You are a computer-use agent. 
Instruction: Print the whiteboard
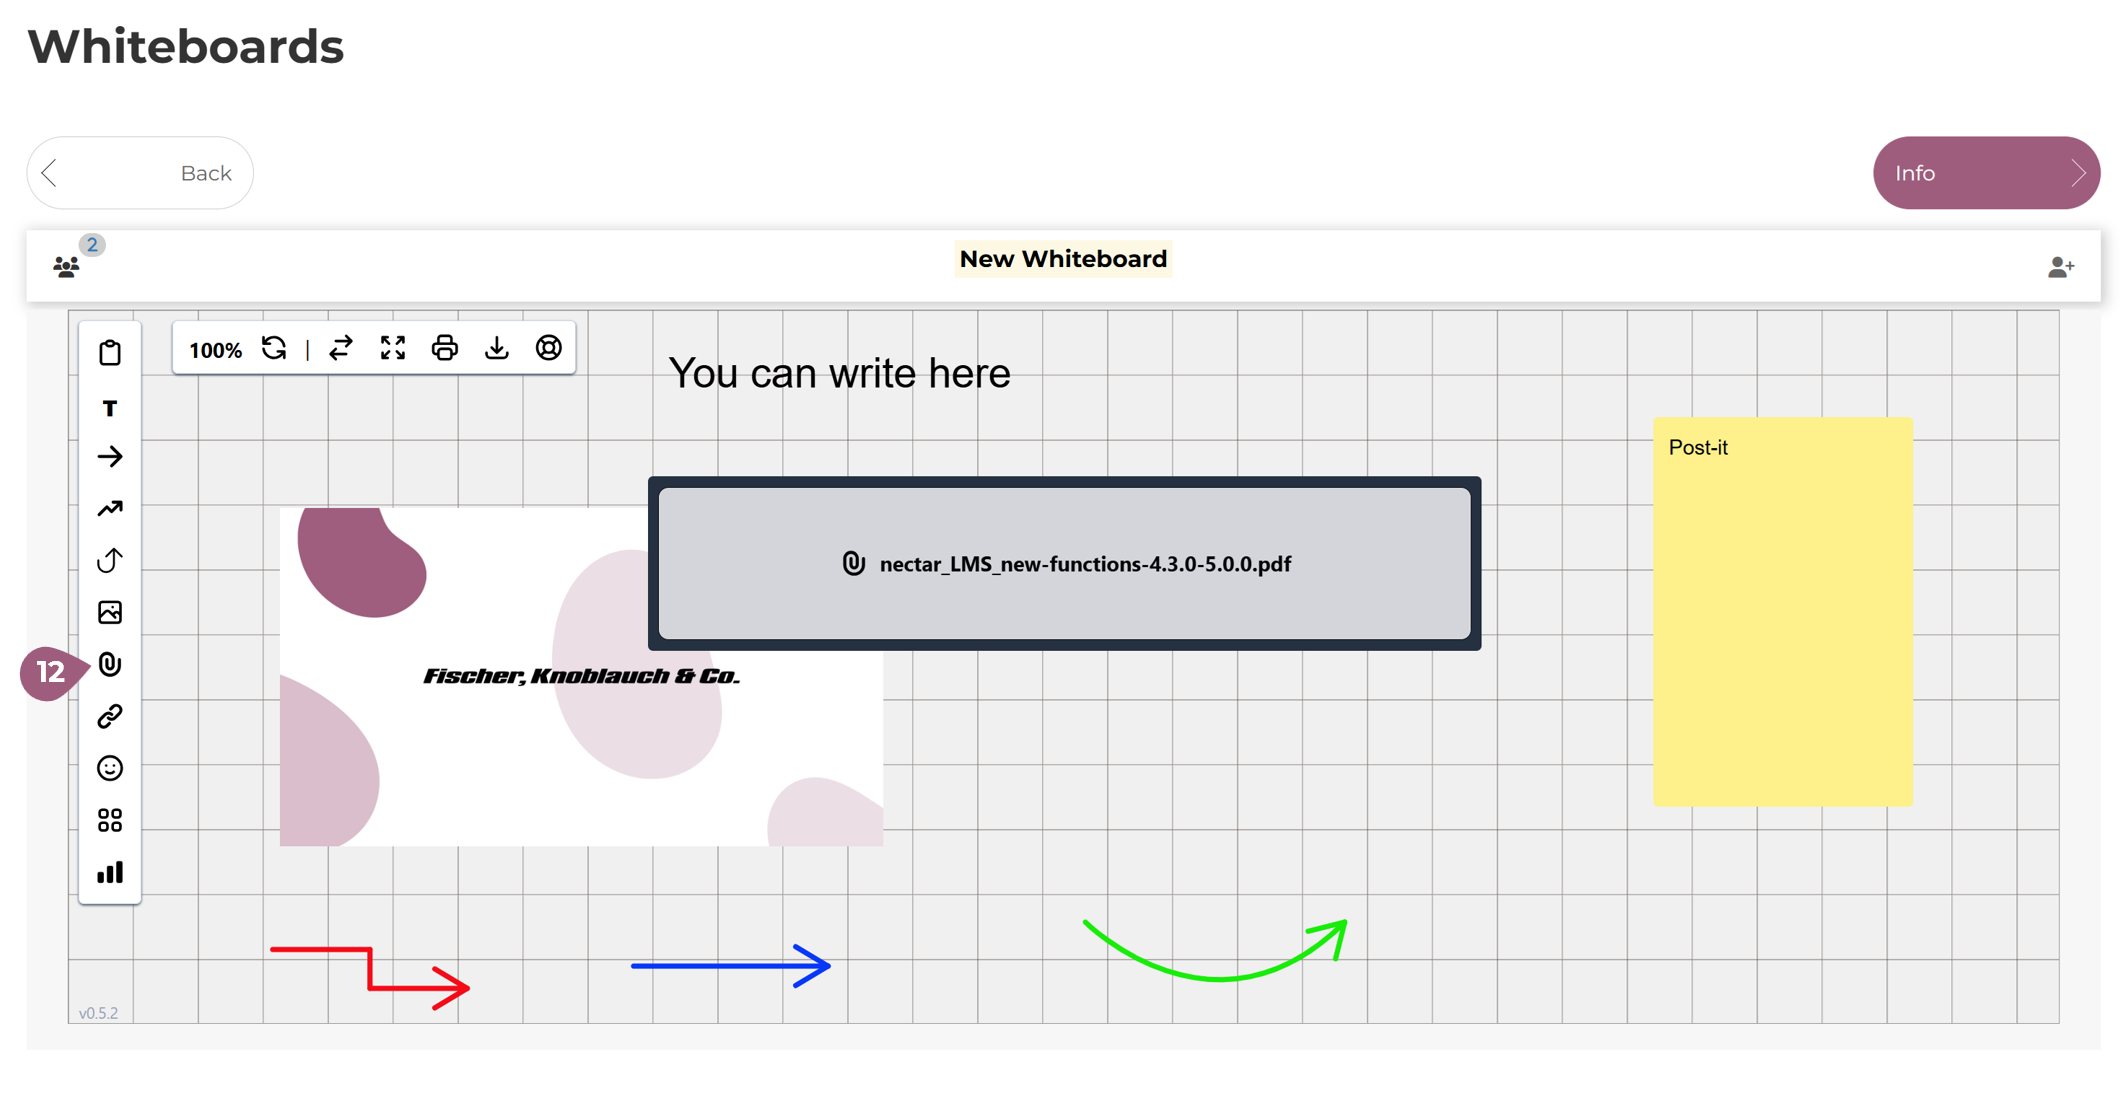[445, 348]
